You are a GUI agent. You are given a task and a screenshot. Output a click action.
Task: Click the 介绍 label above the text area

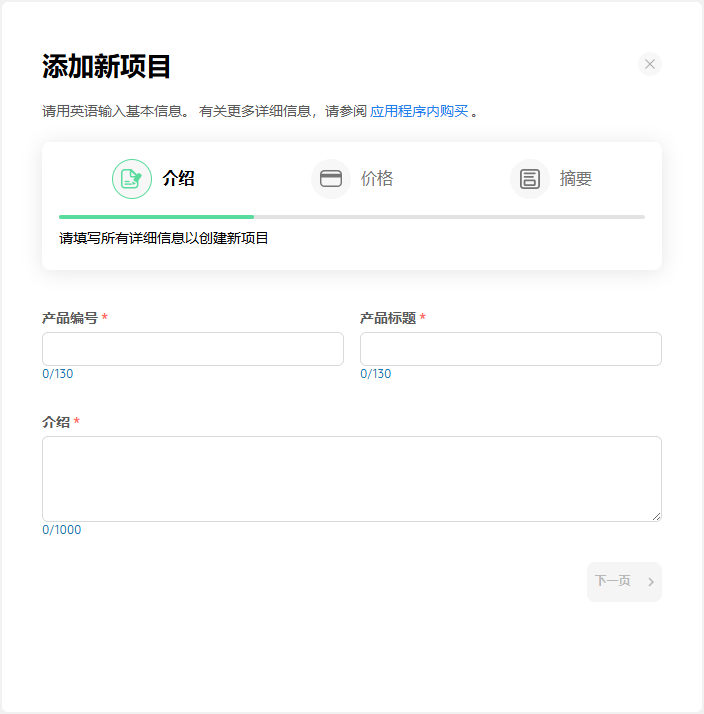pyautogui.click(x=56, y=422)
